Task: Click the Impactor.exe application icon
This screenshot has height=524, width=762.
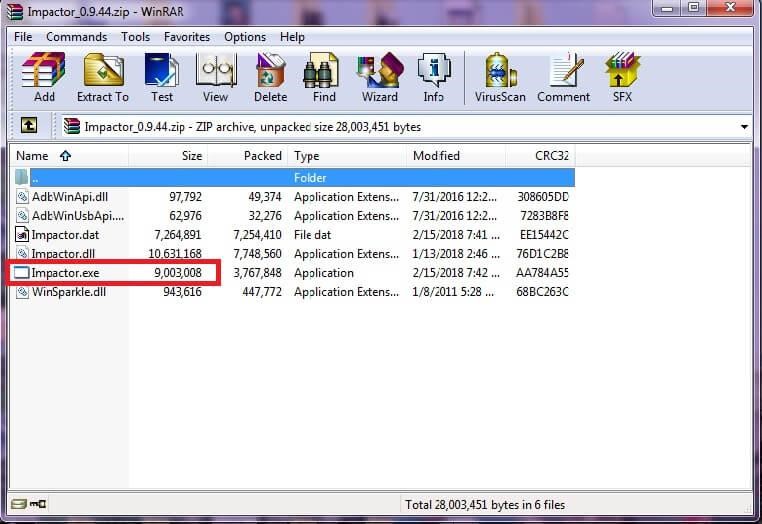Action: 21,273
